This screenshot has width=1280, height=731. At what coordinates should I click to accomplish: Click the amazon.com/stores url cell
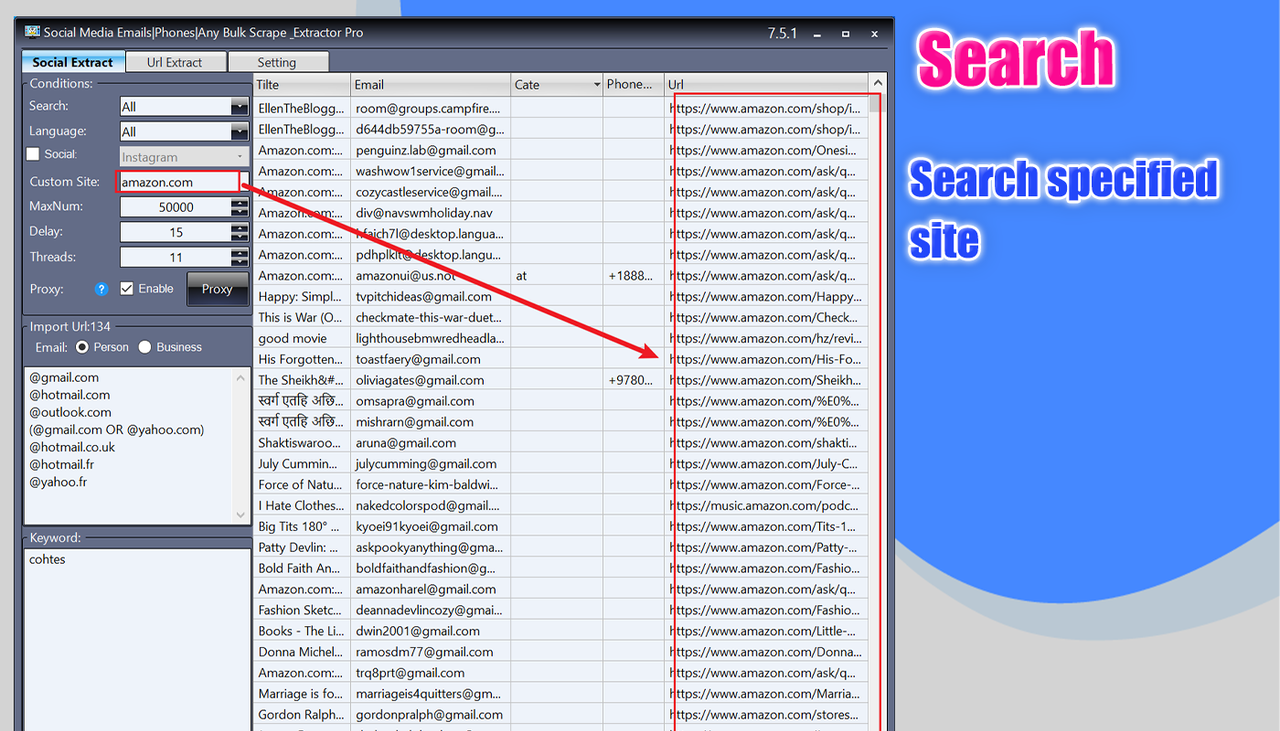[766, 715]
